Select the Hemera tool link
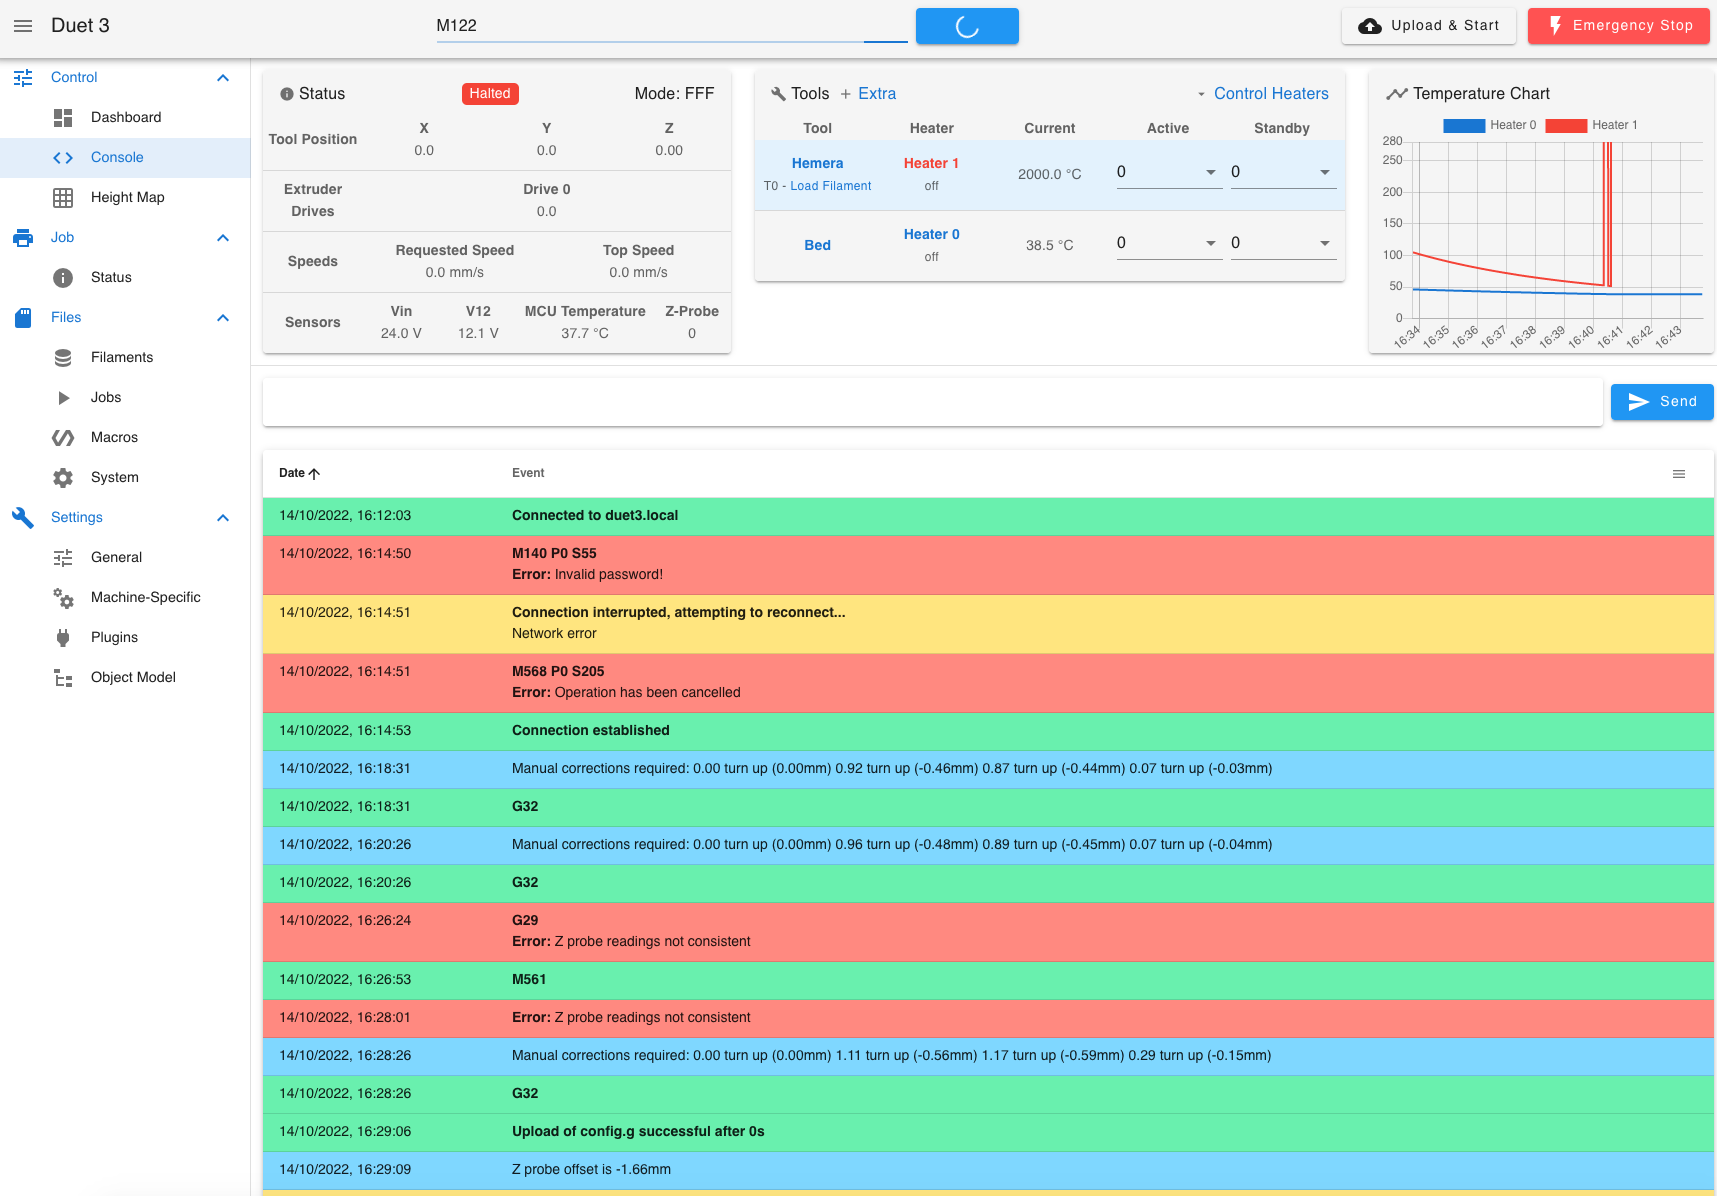Image resolution: width=1717 pixels, height=1196 pixels. click(x=817, y=163)
